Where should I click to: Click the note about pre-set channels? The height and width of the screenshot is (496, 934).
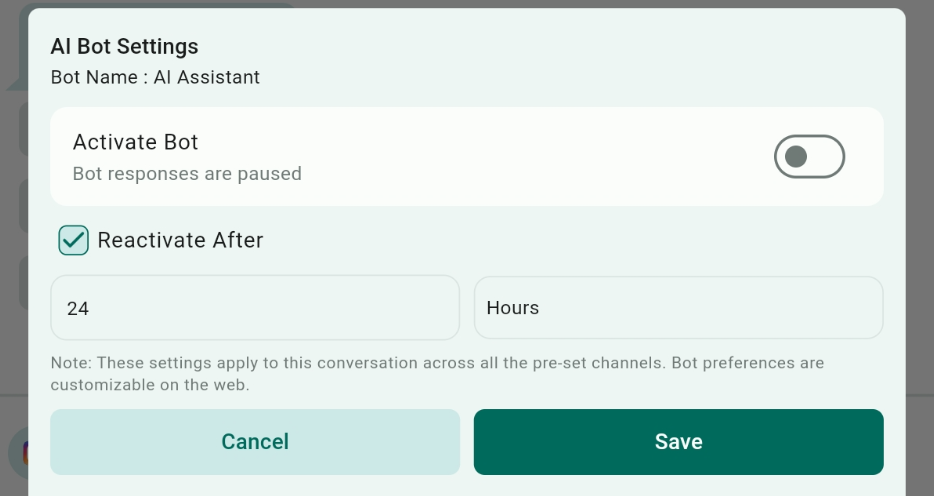tap(437, 374)
